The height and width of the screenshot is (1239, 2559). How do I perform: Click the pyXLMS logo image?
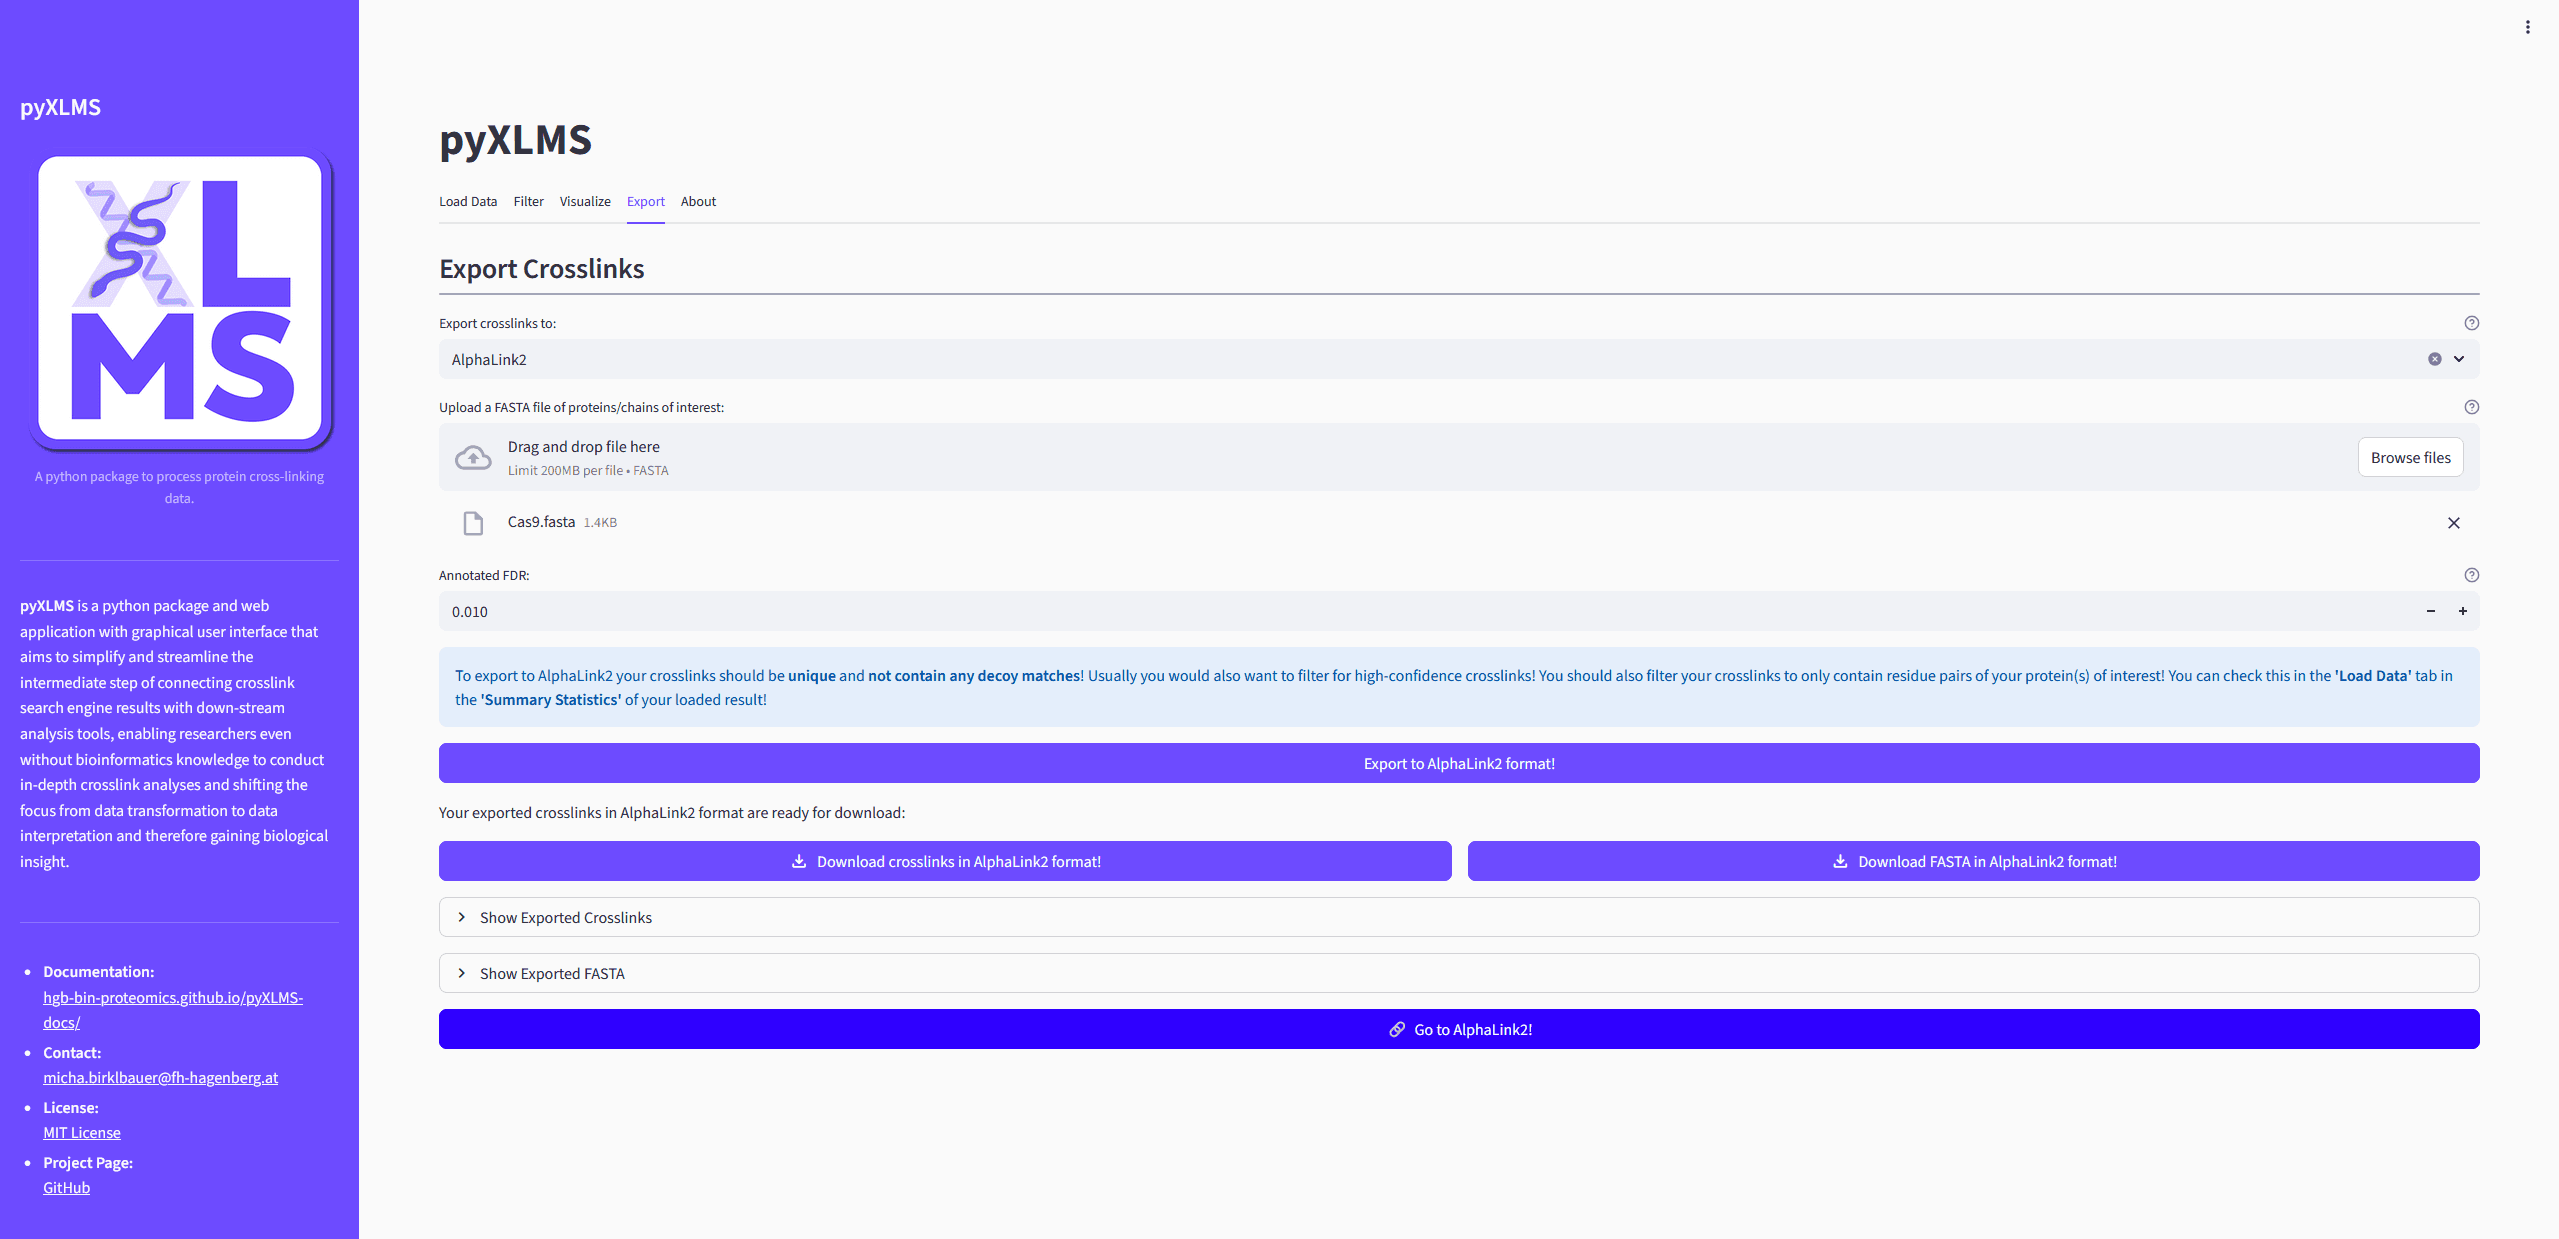180,298
